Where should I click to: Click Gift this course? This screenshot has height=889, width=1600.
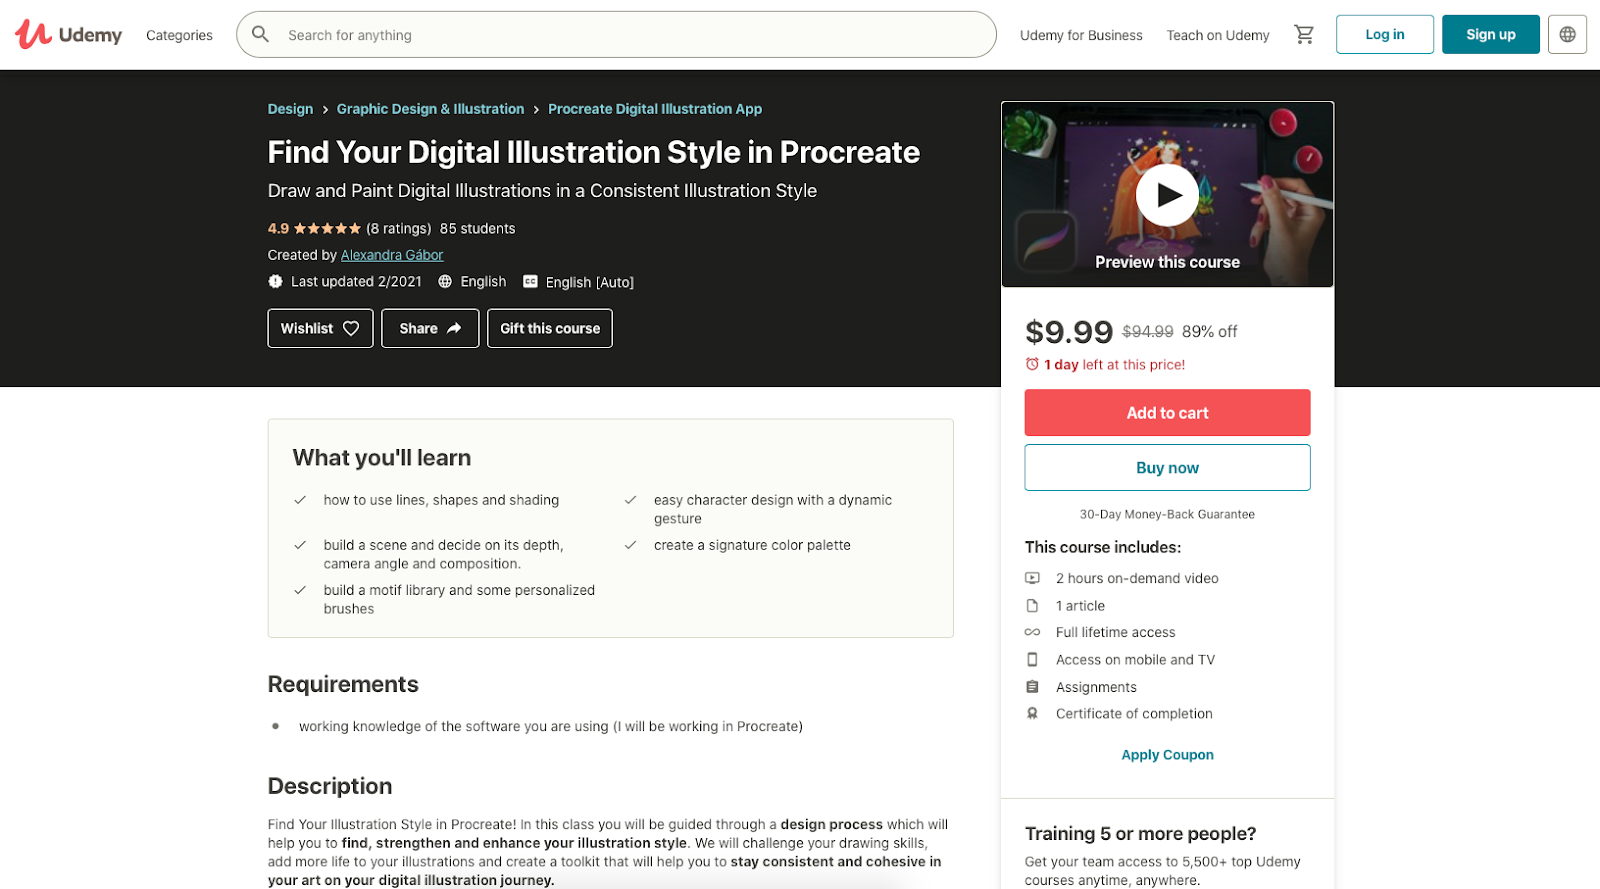(550, 328)
